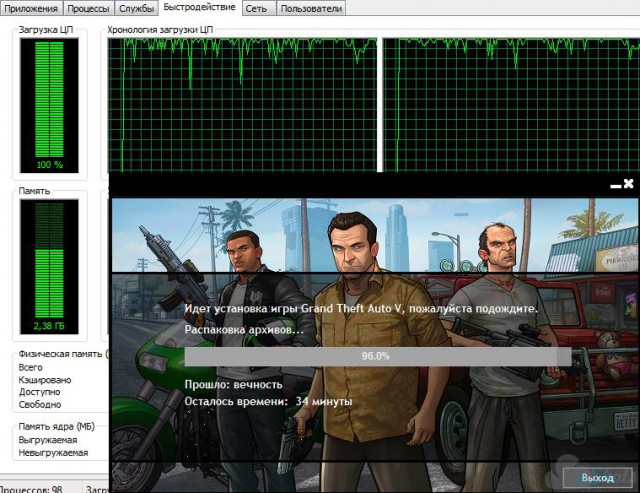Click the Осталось времени: 34 минуты text
This screenshot has width=640, height=493.
[268, 402]
